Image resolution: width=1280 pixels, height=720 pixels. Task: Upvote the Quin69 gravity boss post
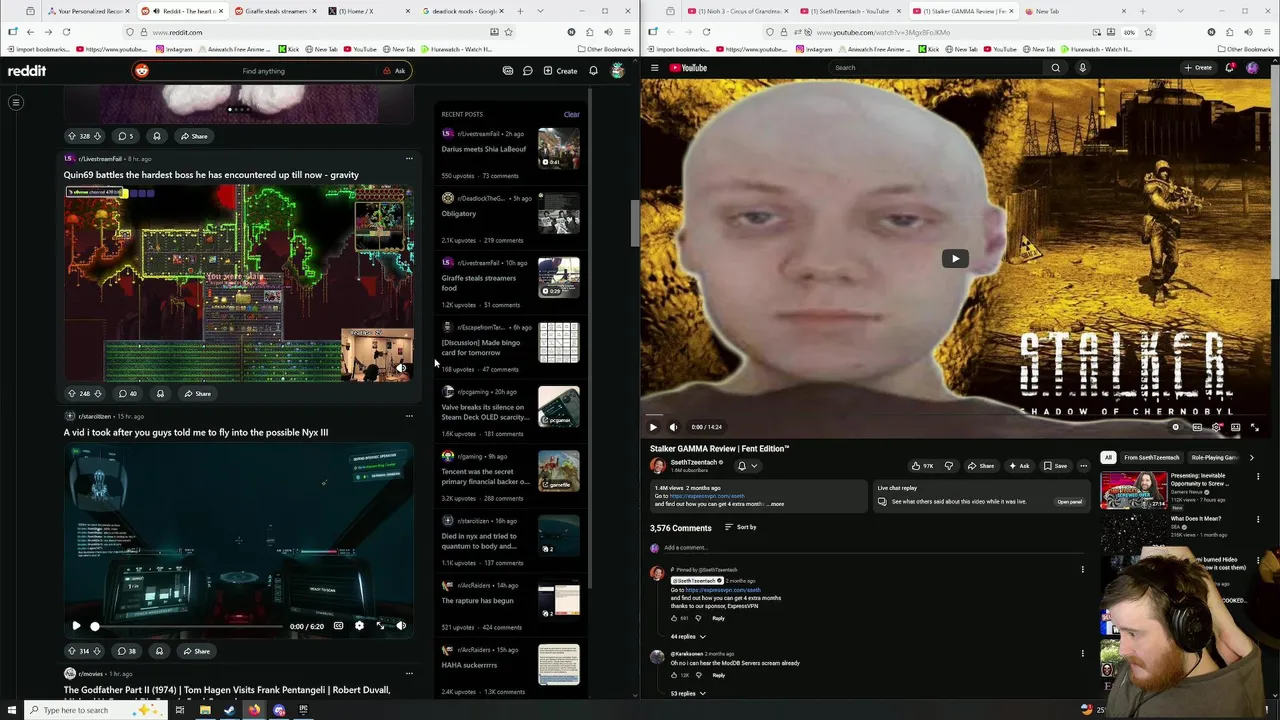(71, 393)
